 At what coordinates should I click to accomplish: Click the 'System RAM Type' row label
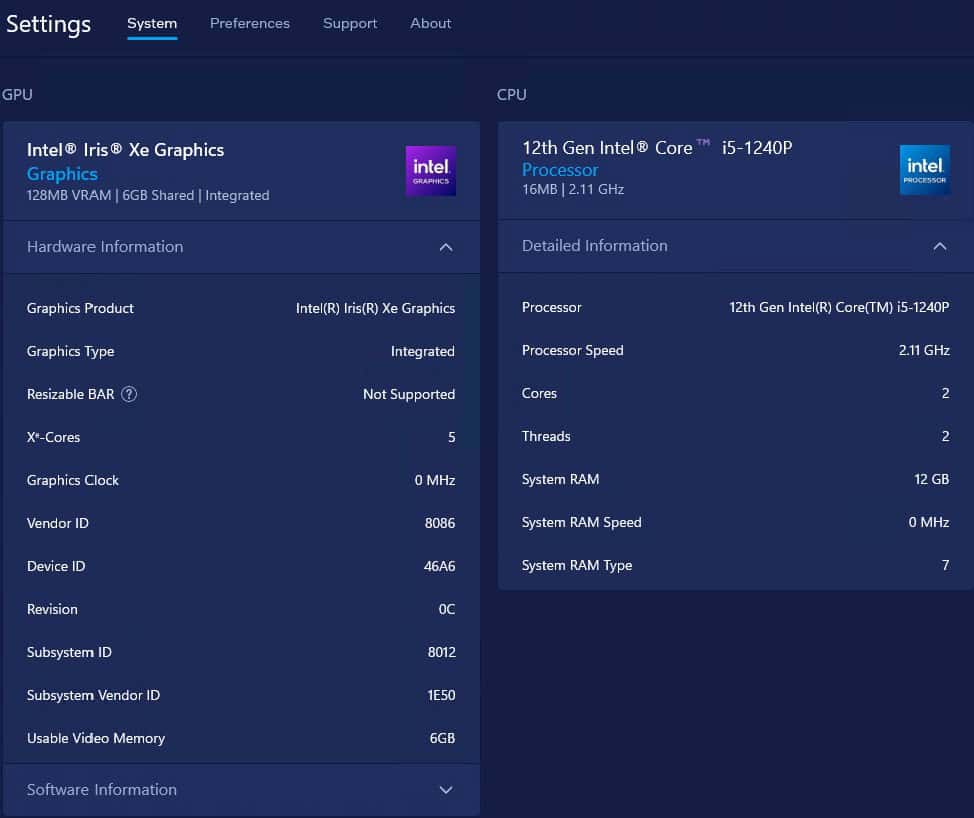577,565
